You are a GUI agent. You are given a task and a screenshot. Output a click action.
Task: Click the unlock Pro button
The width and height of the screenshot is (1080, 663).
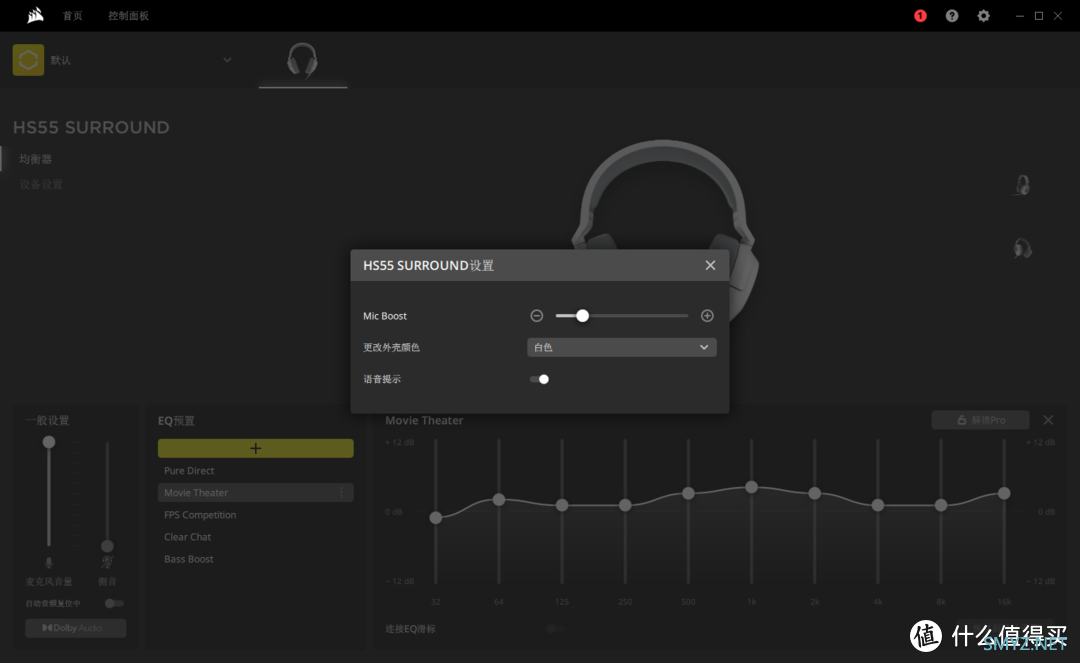(980, 420)
